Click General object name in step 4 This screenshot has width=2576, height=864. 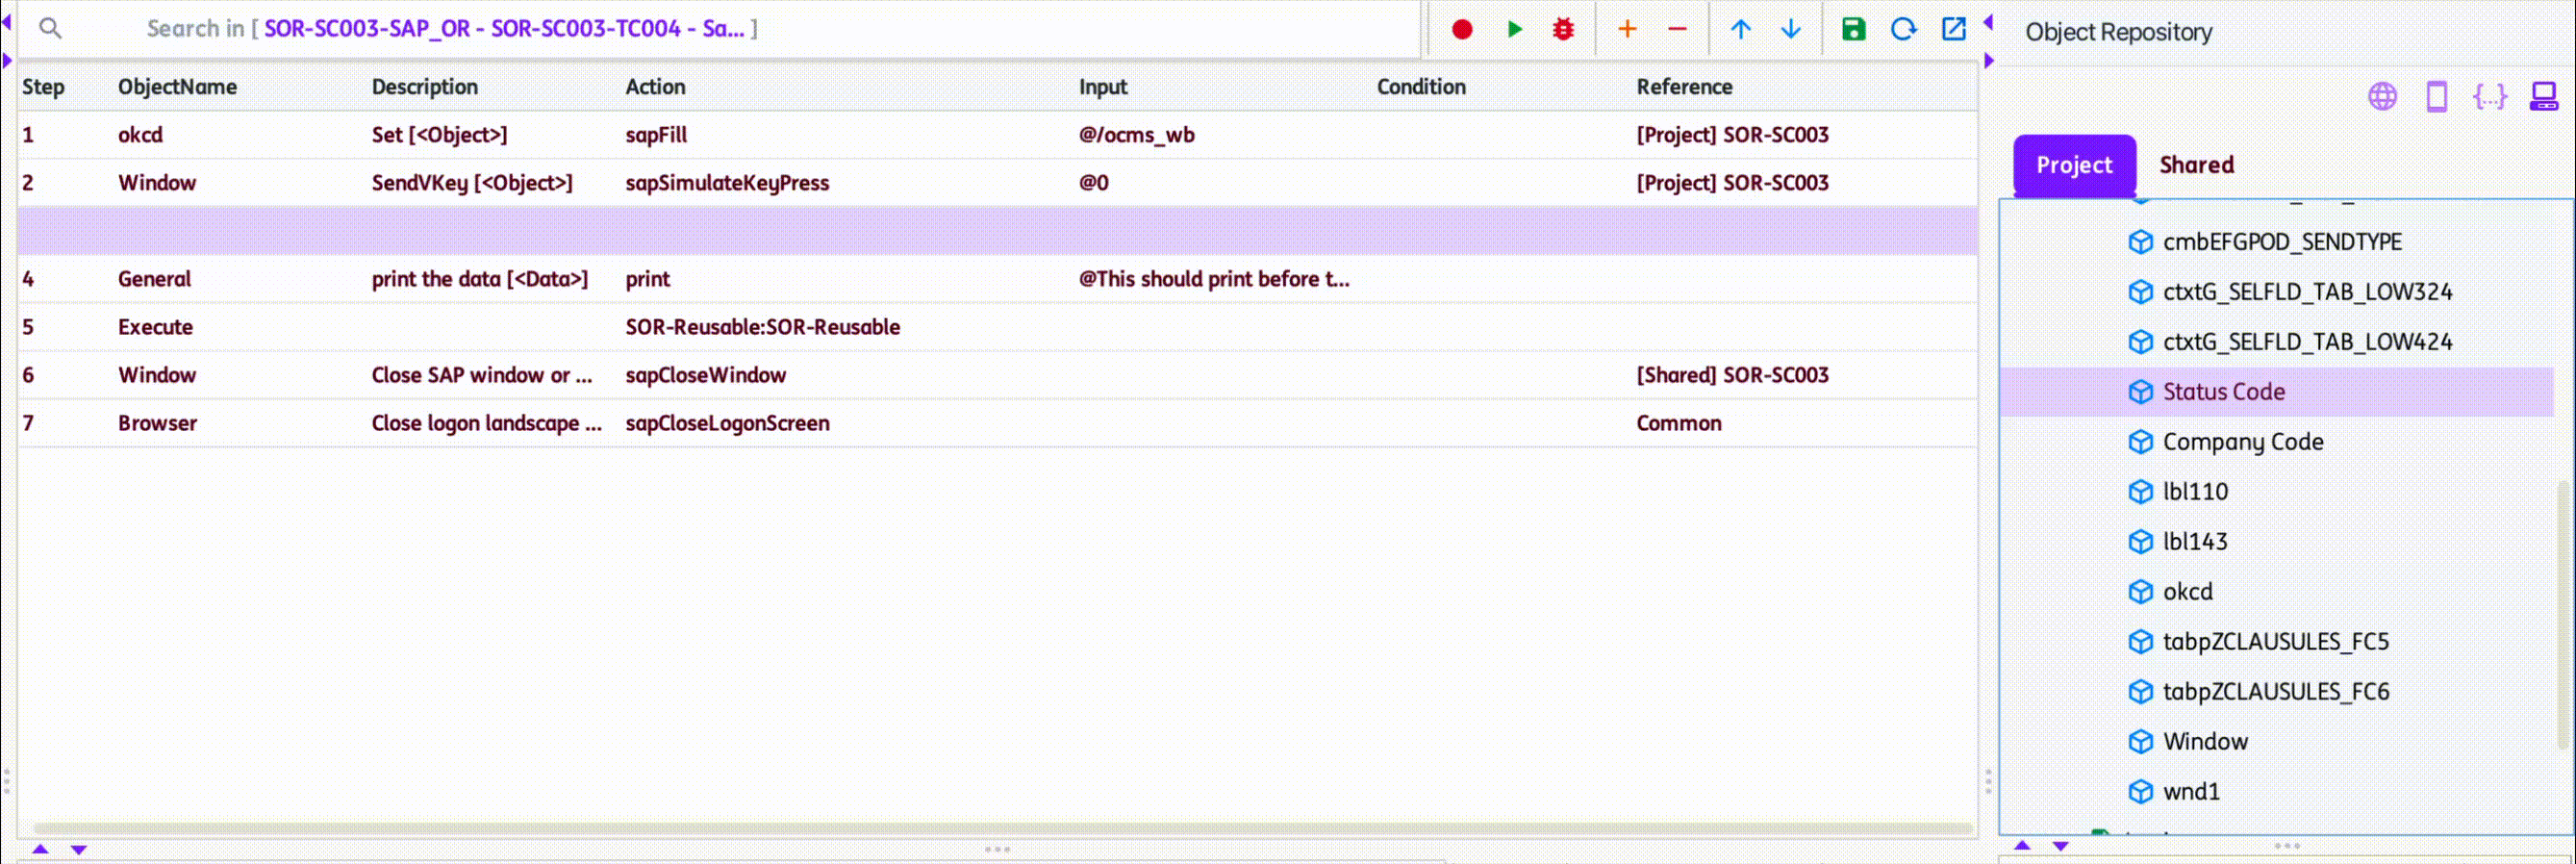(x=154, y=279)
